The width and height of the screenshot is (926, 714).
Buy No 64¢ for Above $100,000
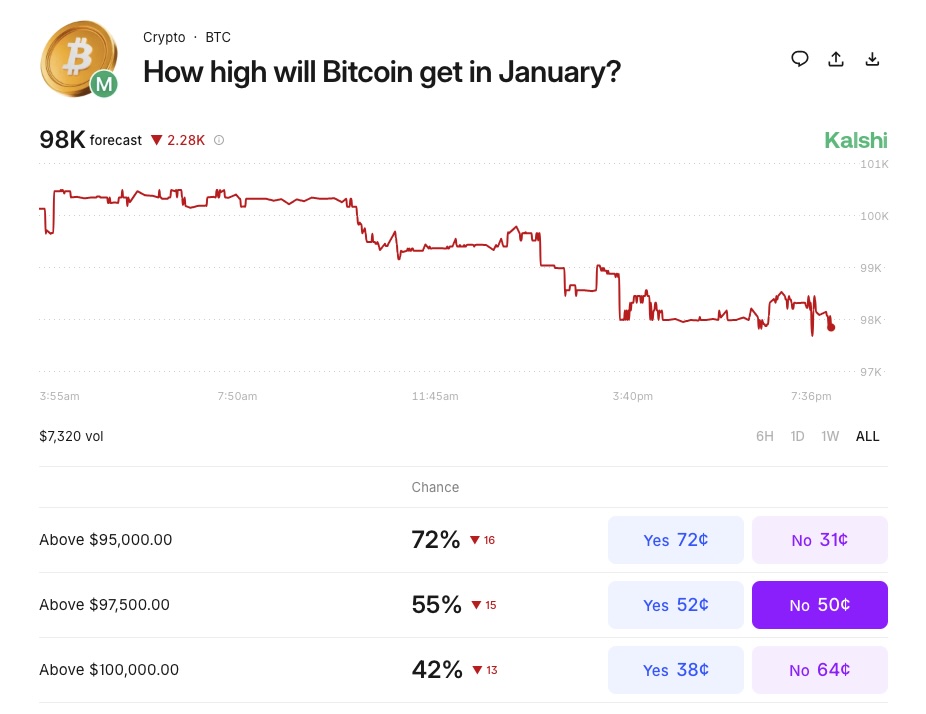[819, 670]
